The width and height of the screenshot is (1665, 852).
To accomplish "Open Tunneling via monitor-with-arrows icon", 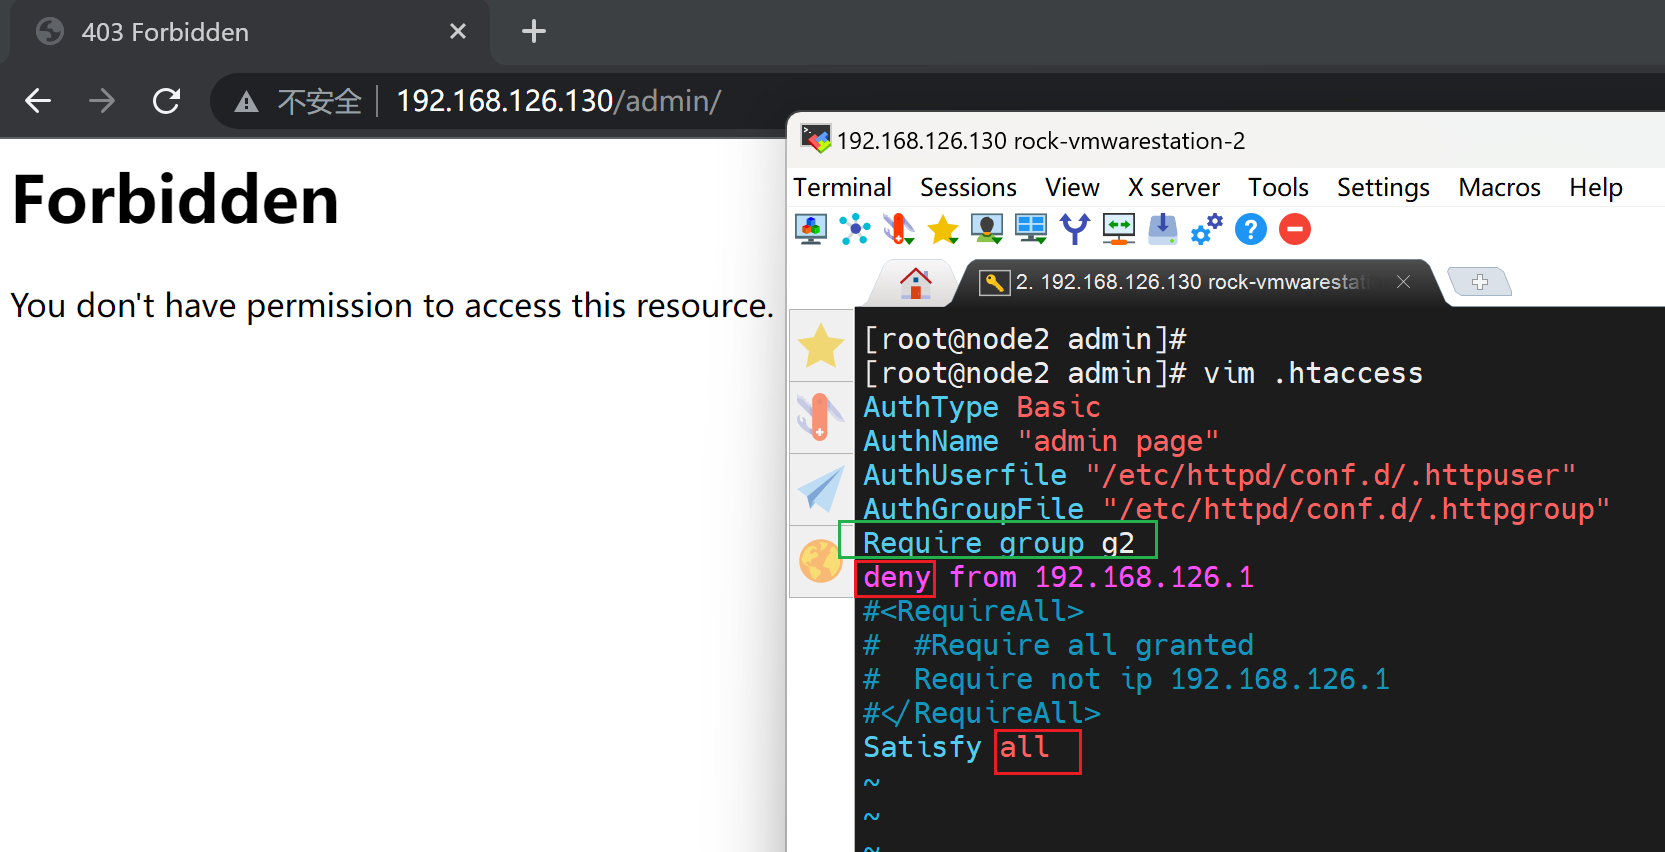I will click(1119, 229).
